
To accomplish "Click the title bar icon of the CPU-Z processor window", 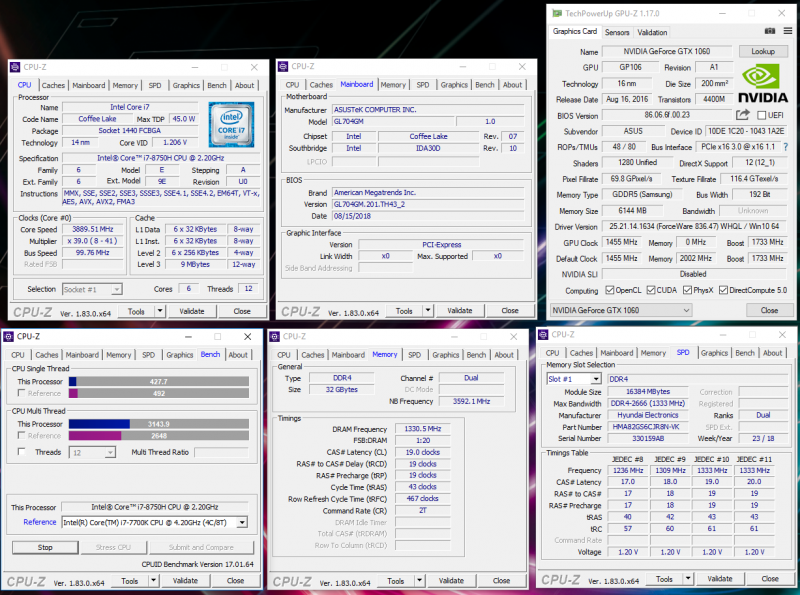I will coord(15,67).
